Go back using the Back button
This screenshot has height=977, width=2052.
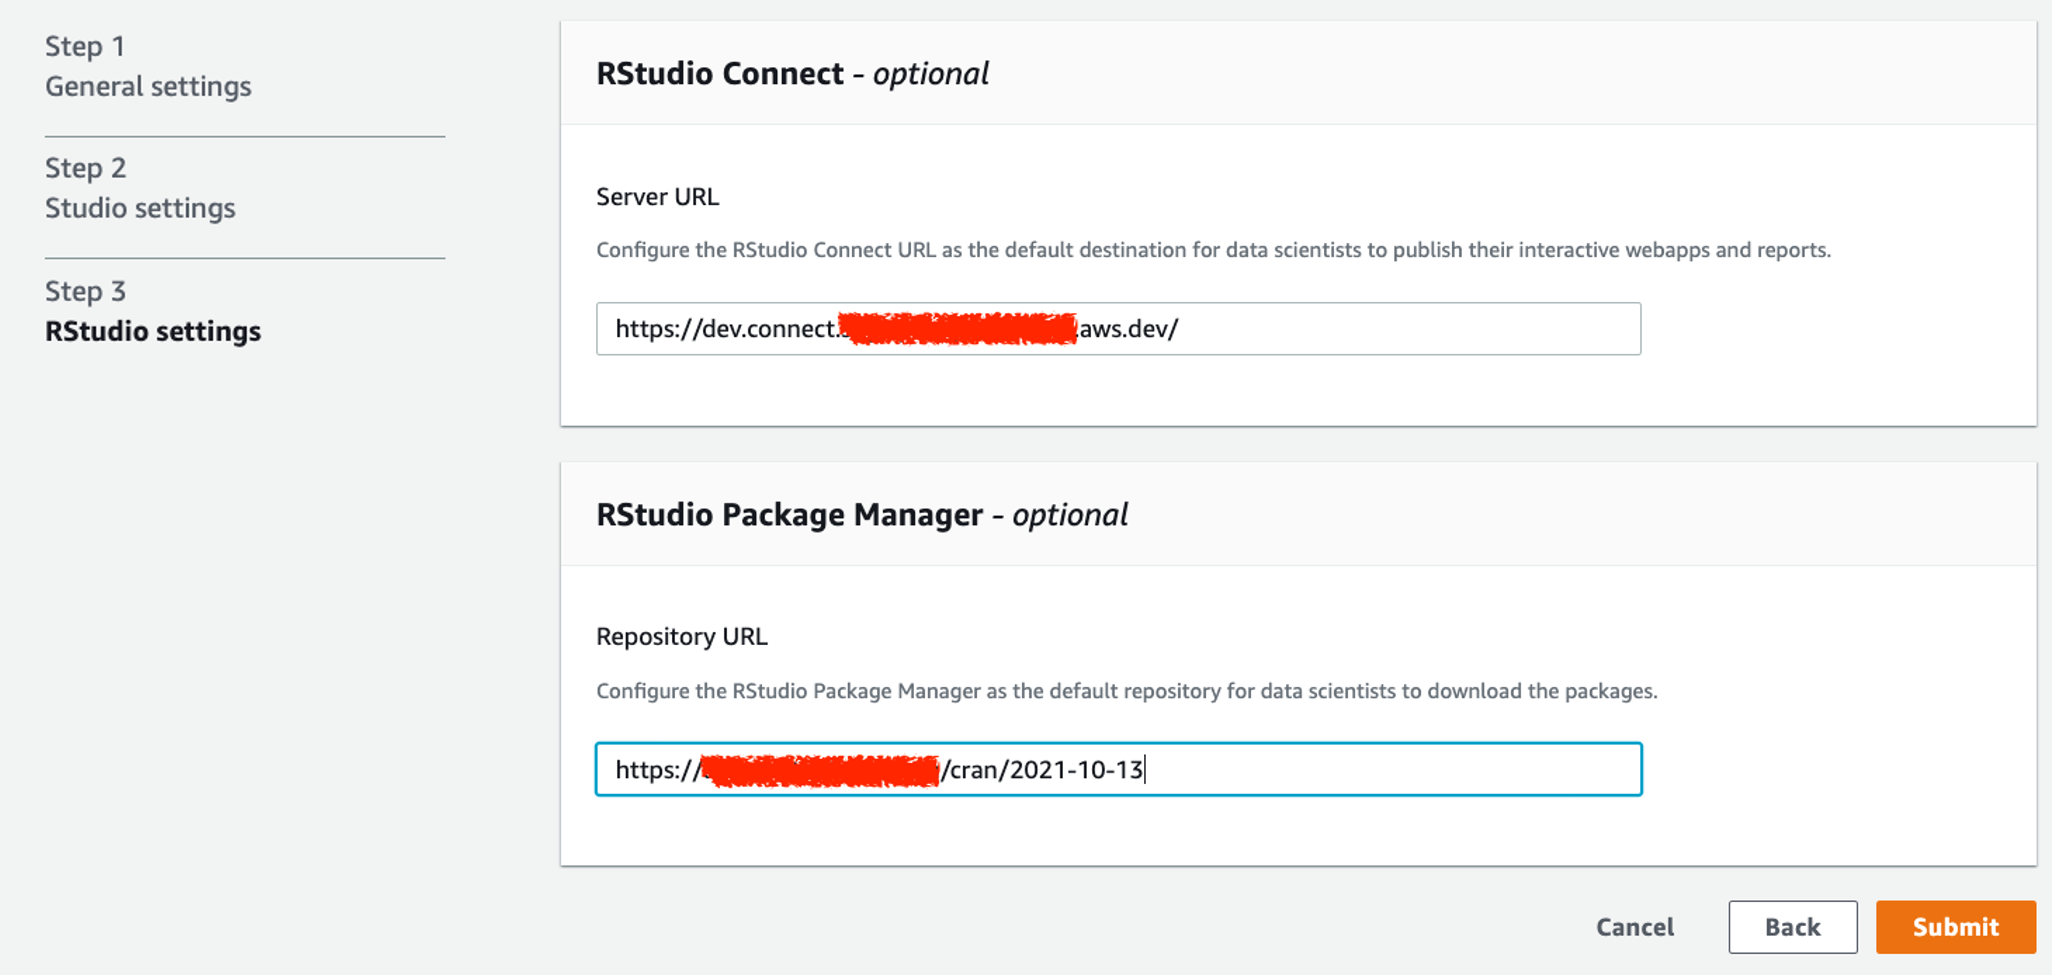point(1792,927)
